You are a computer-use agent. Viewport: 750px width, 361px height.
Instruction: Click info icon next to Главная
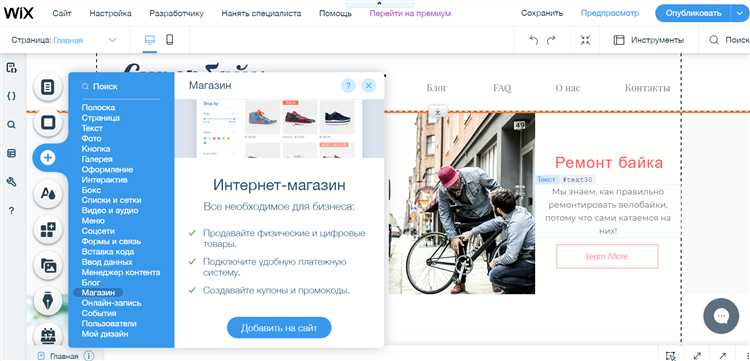pyautogui.click(x=89, y=356)
